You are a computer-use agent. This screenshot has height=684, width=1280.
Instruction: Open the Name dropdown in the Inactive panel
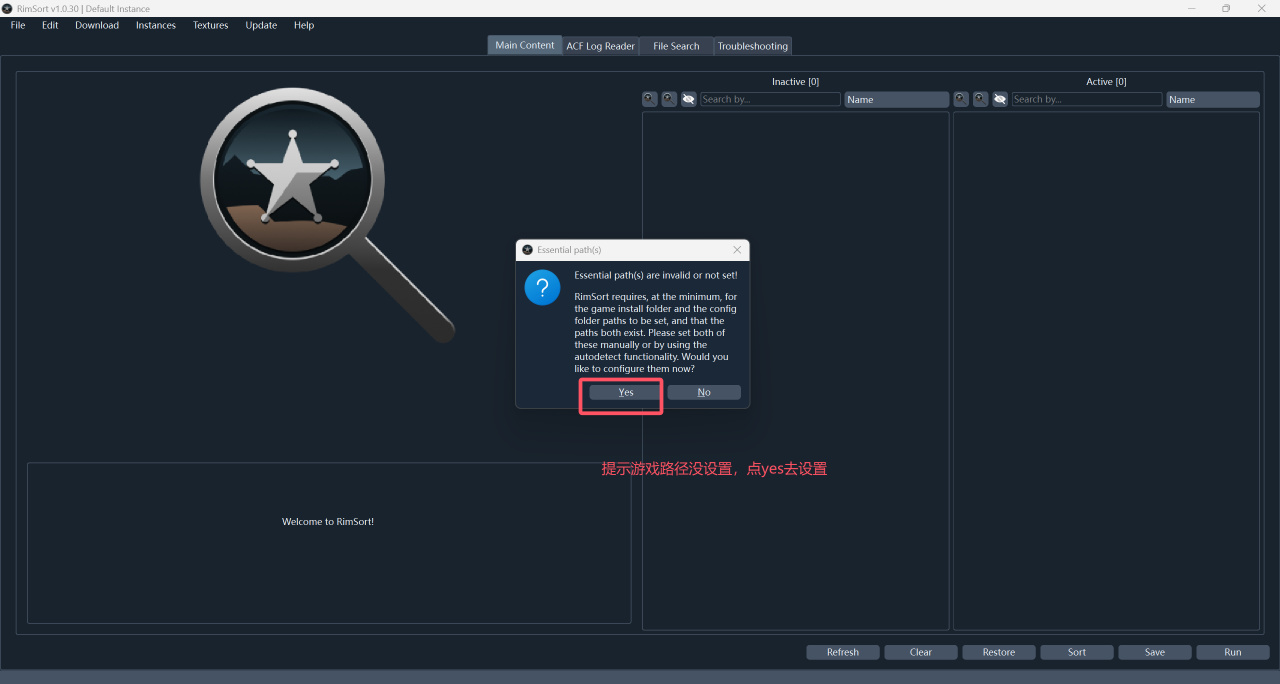coord(896,99)
